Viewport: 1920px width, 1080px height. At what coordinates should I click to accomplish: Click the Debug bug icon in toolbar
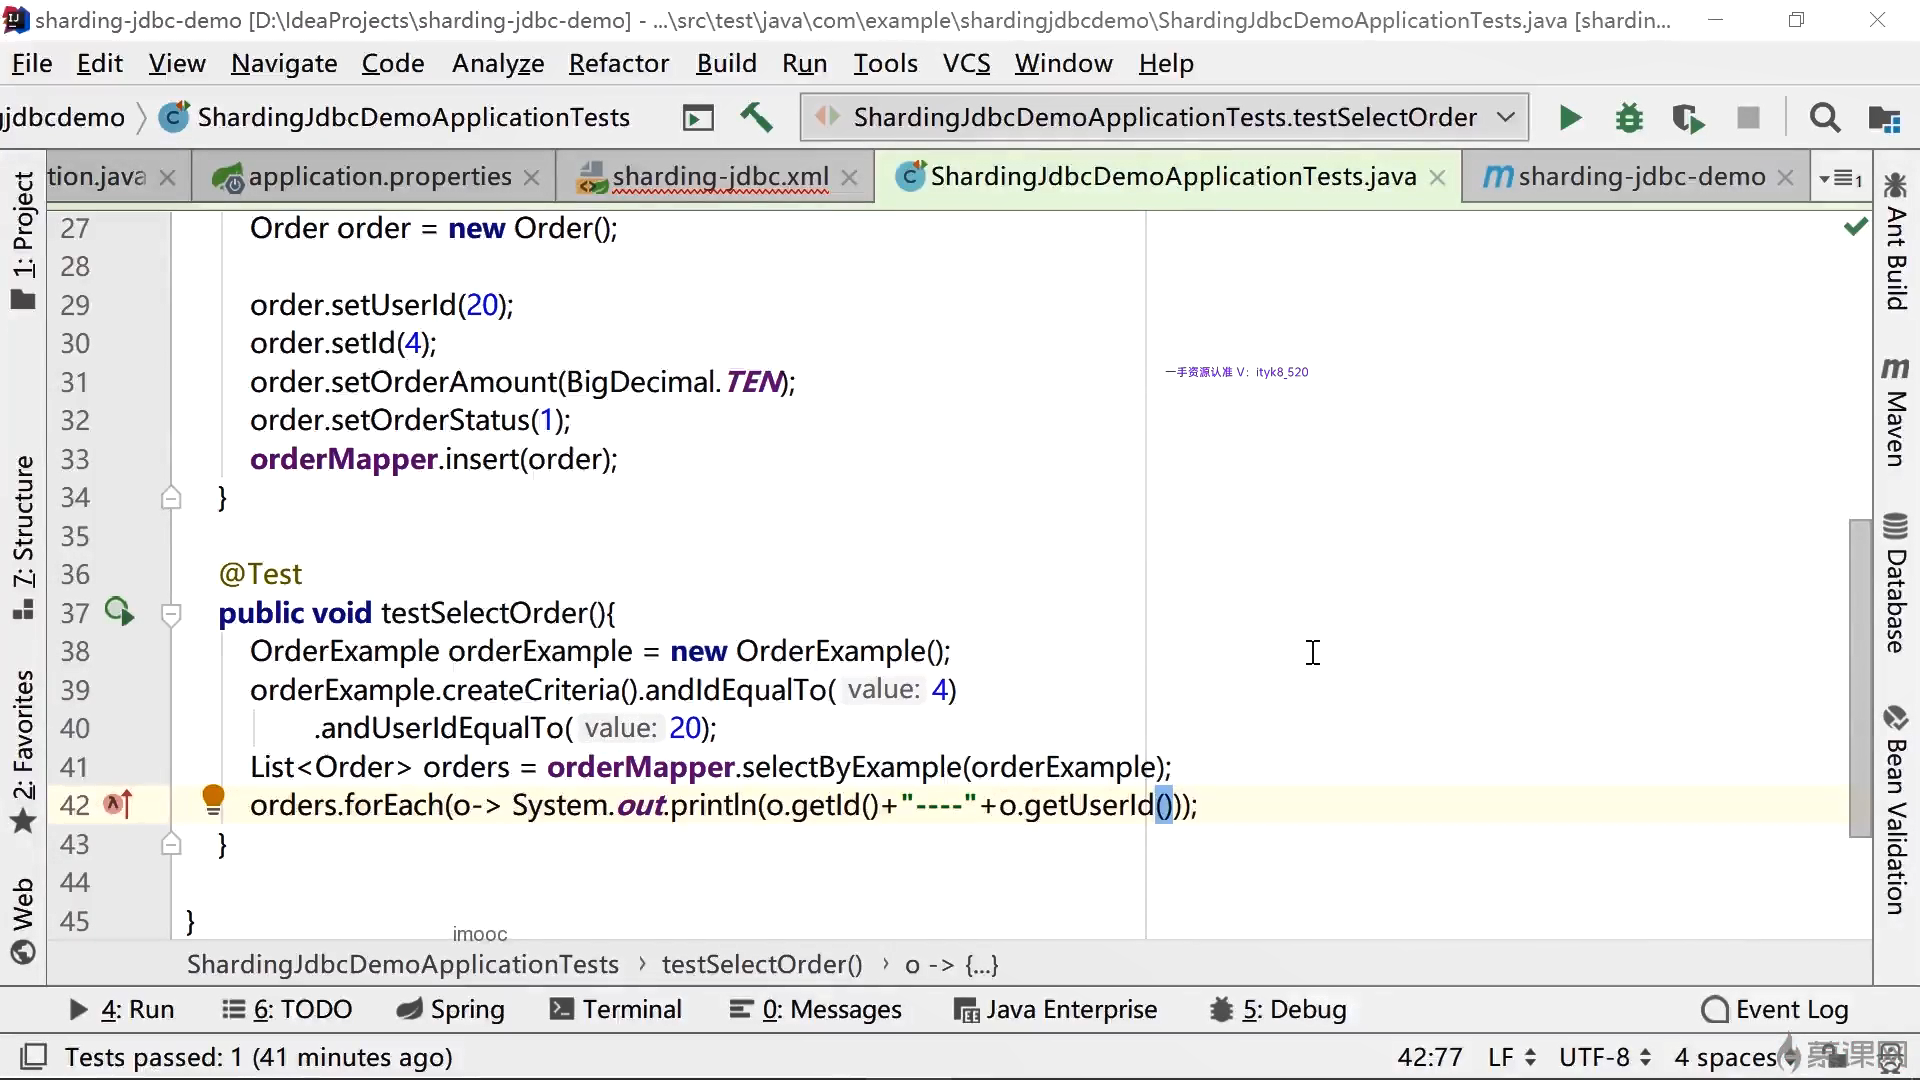[1629, 118]
